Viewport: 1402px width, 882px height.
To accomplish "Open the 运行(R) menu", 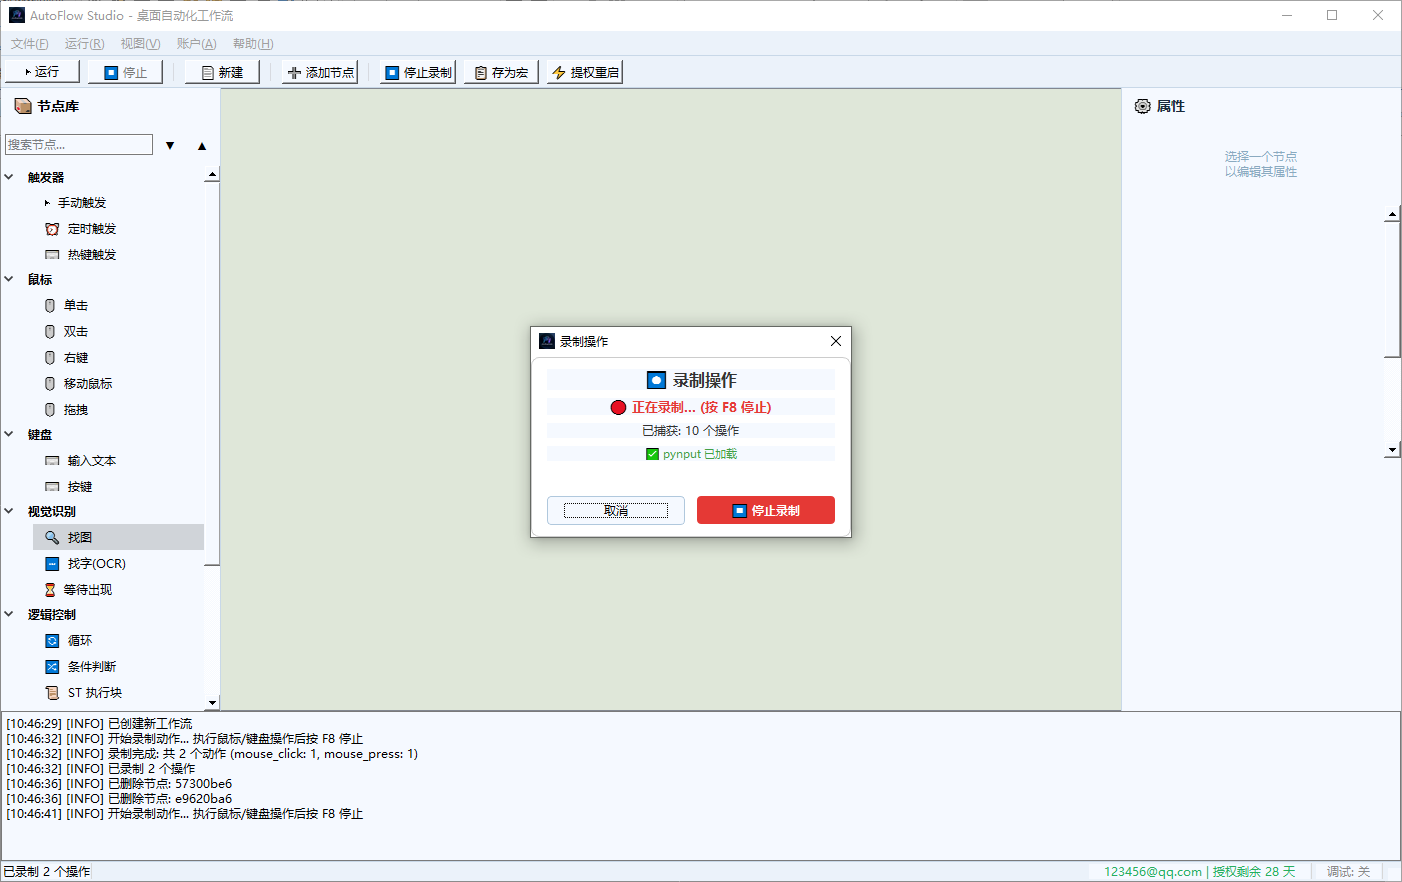I will [x=84, y=44].
